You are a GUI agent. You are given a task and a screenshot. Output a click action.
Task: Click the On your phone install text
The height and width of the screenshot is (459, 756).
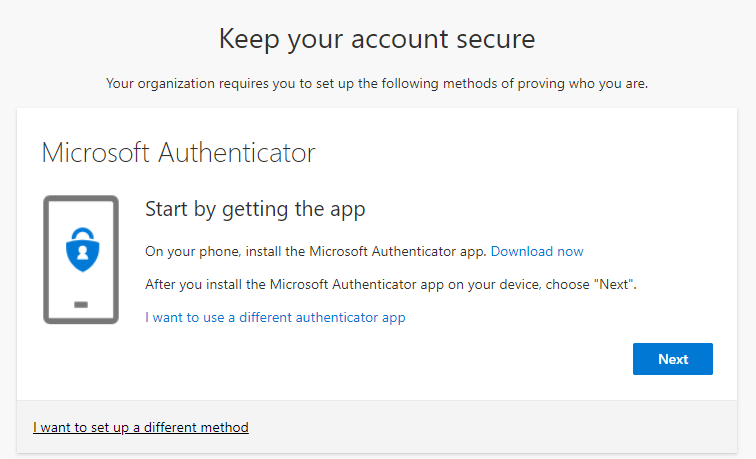click(x=316, y=251)
